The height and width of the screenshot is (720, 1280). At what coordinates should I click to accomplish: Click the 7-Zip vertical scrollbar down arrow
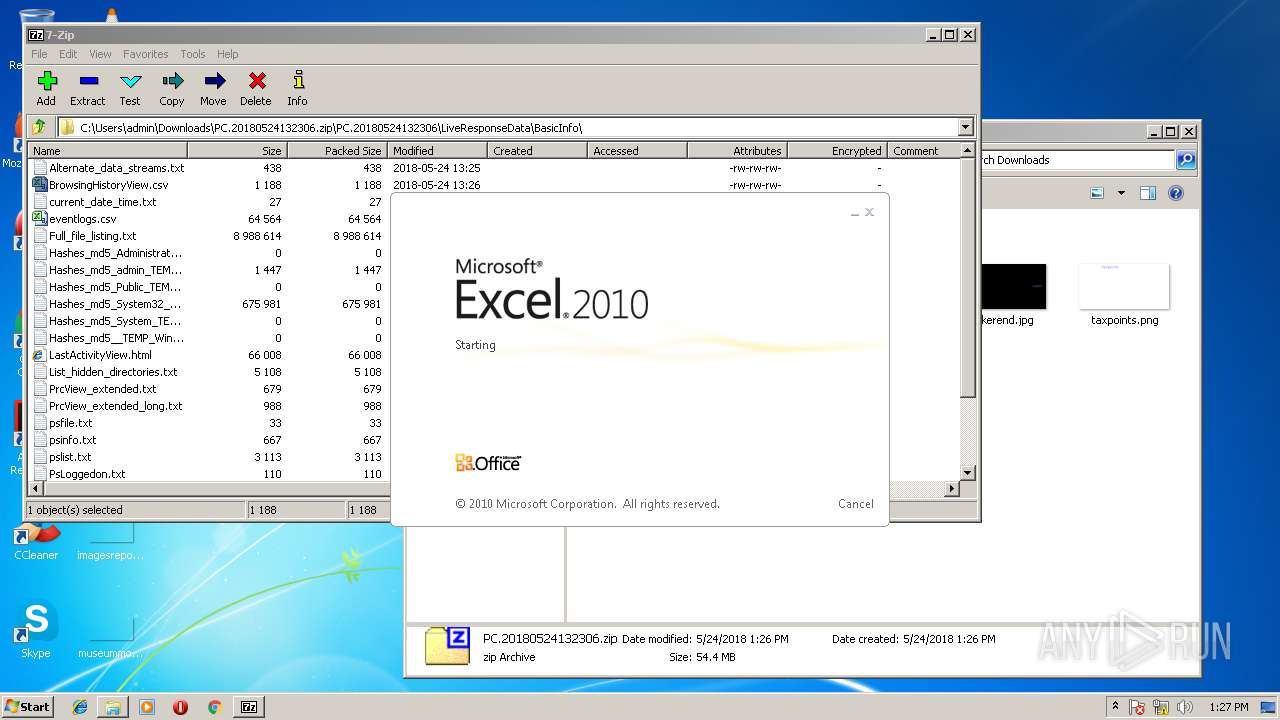tap(967, 473)
